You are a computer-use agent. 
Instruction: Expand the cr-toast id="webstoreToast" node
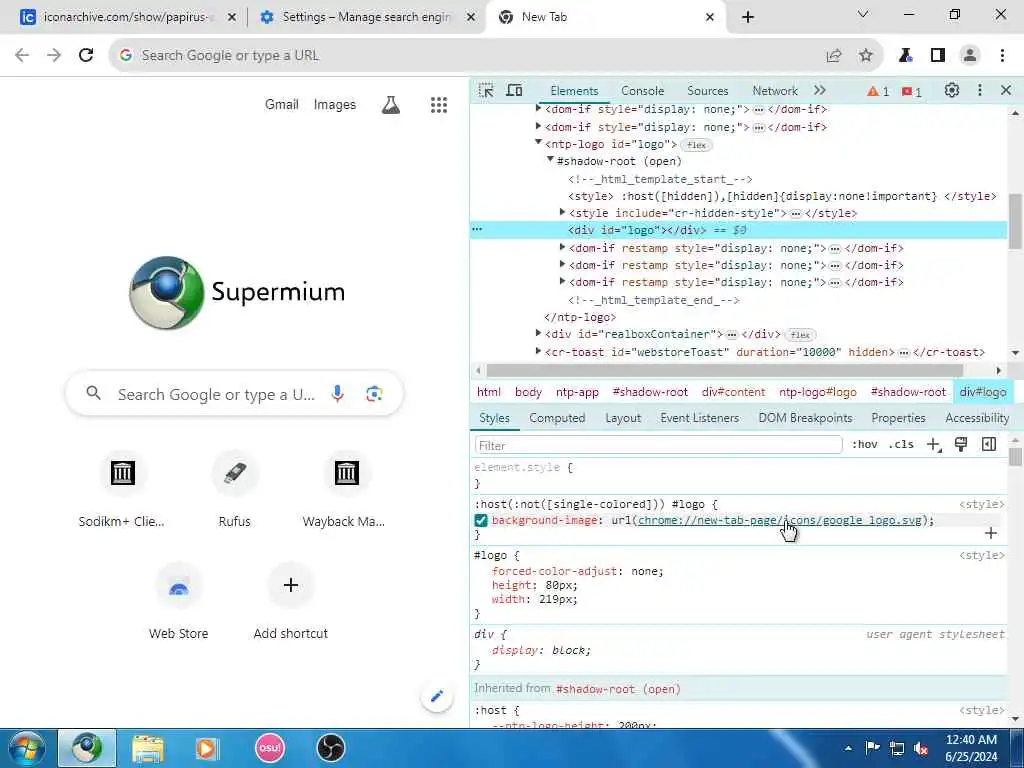(538, 351)
